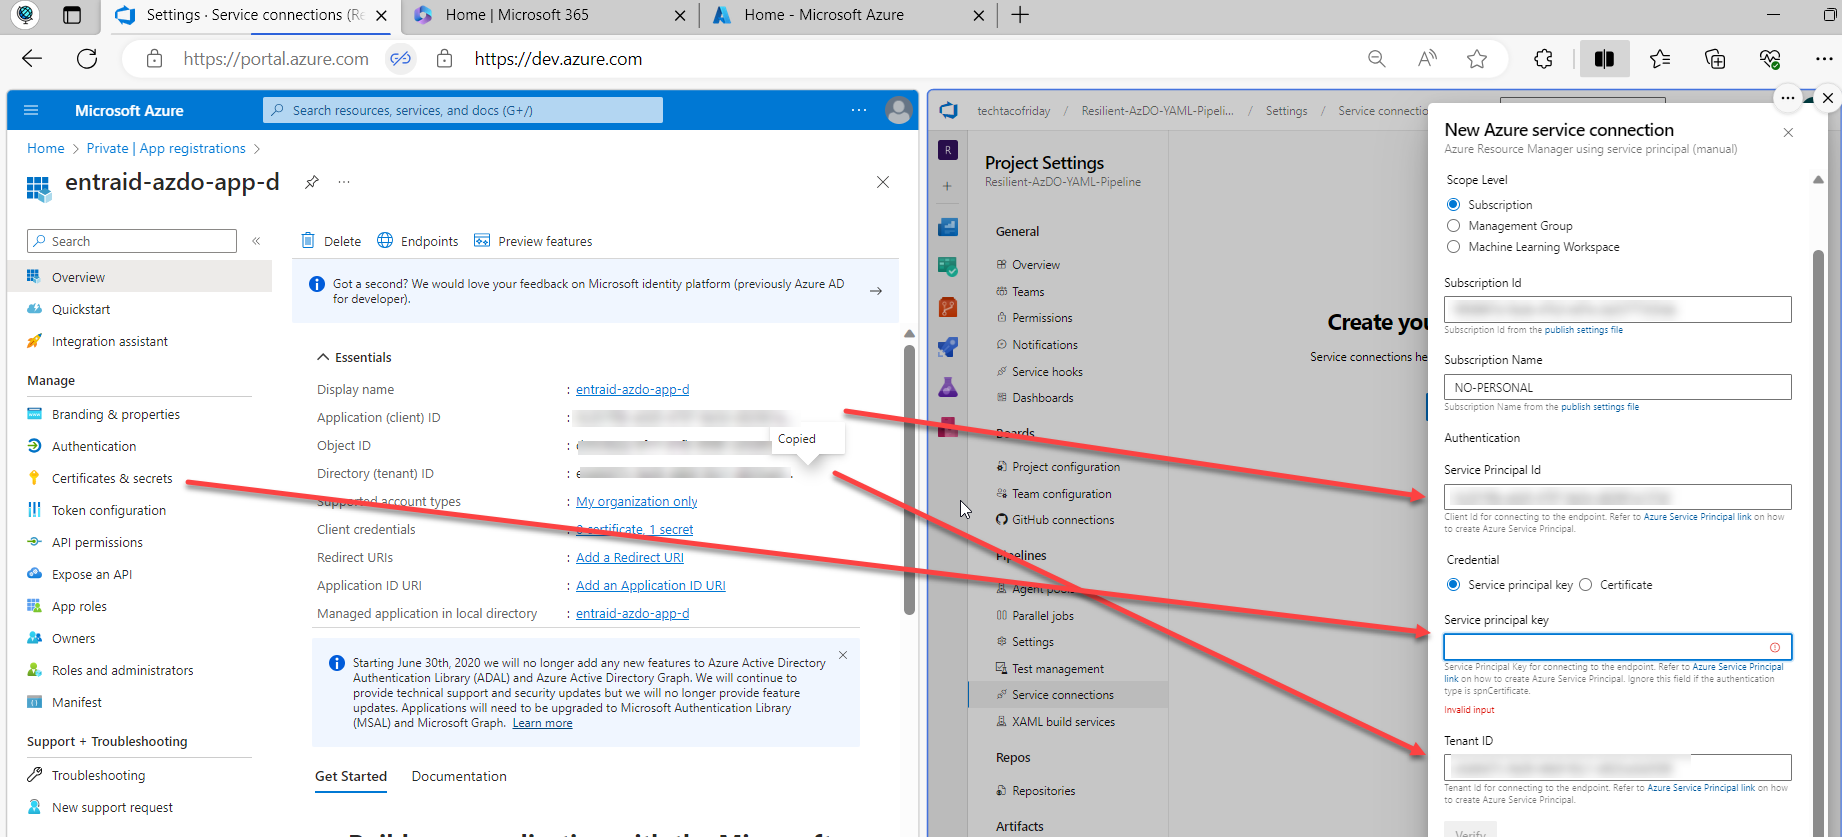The width and height of the screenshot is (1842, 837).
Task: Select Certificate credential option
Action: (x=1585, y=584)
